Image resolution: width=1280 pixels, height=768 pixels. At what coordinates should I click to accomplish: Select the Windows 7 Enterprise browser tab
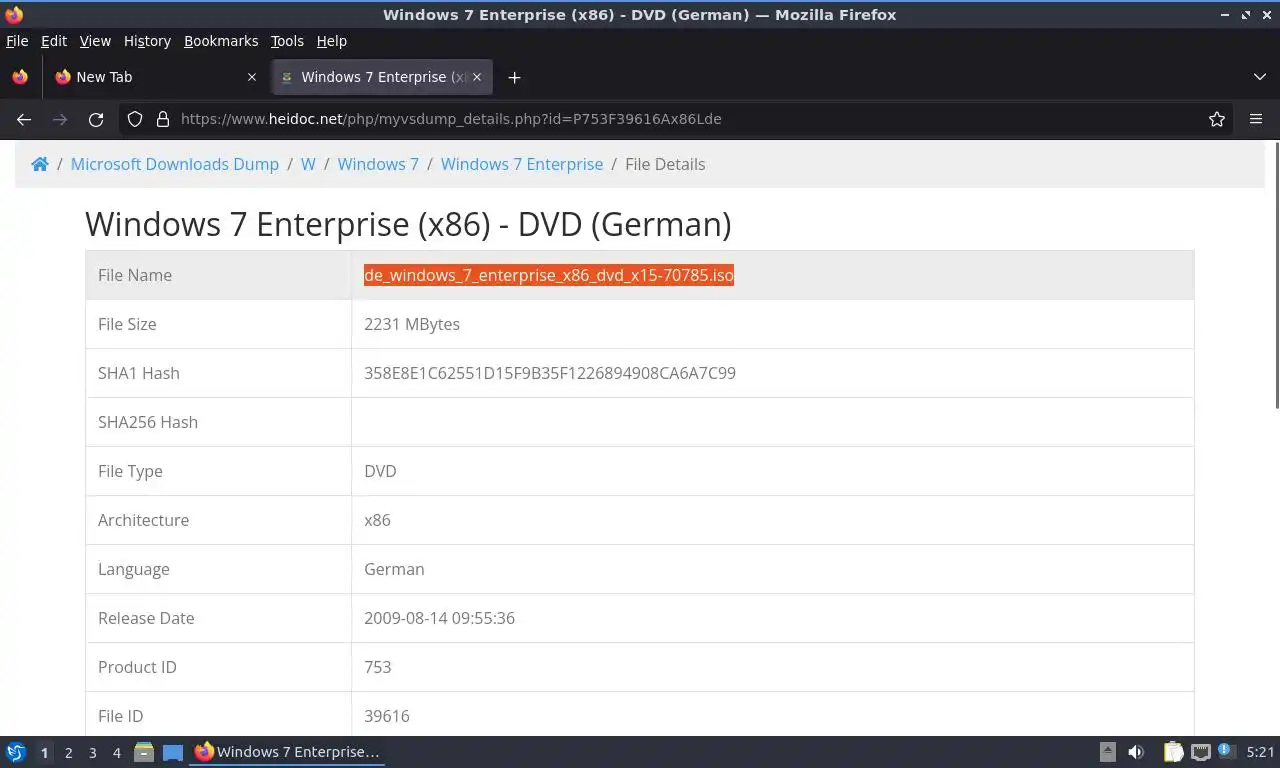click(x=382, y=77)
